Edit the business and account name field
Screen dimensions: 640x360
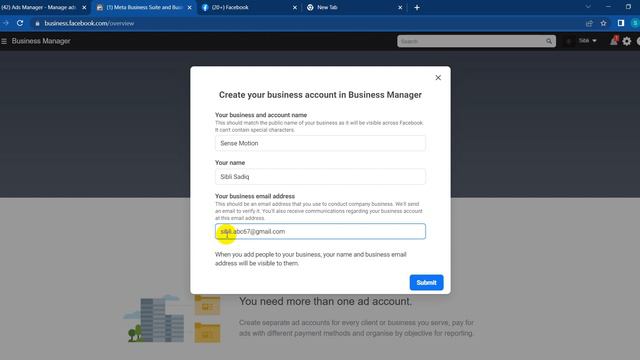(320, 143)
